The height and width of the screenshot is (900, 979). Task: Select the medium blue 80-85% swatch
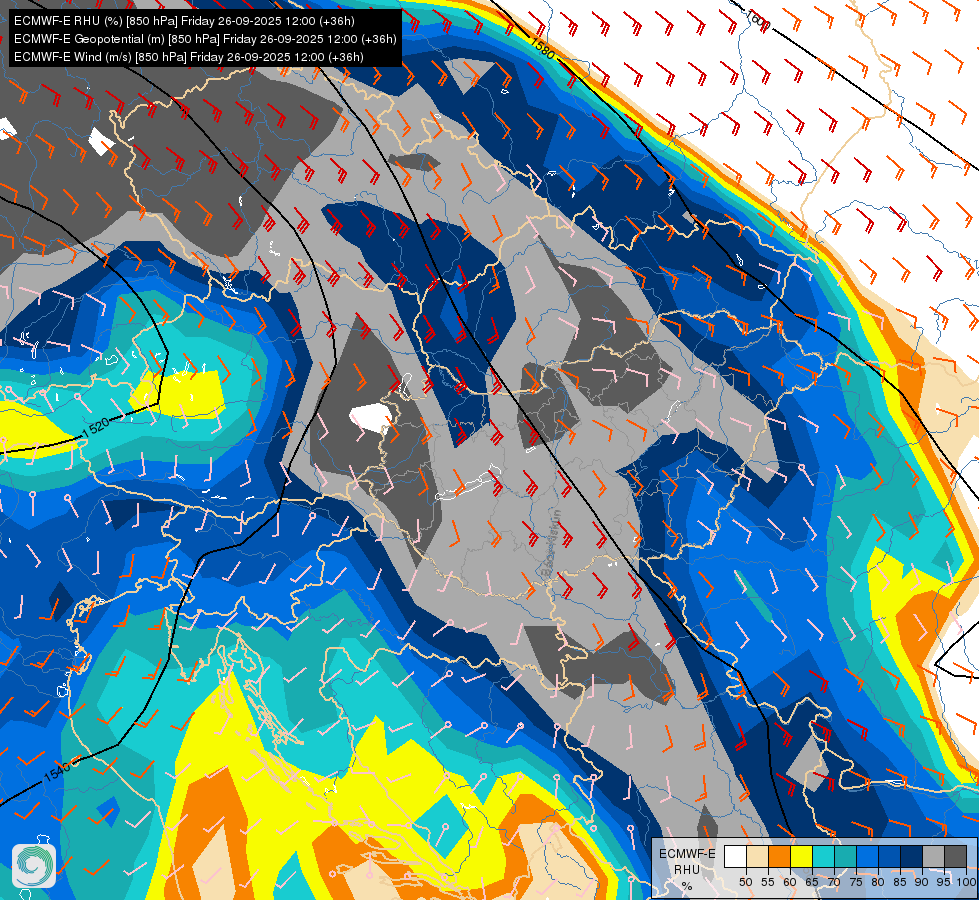click(890, 856)
